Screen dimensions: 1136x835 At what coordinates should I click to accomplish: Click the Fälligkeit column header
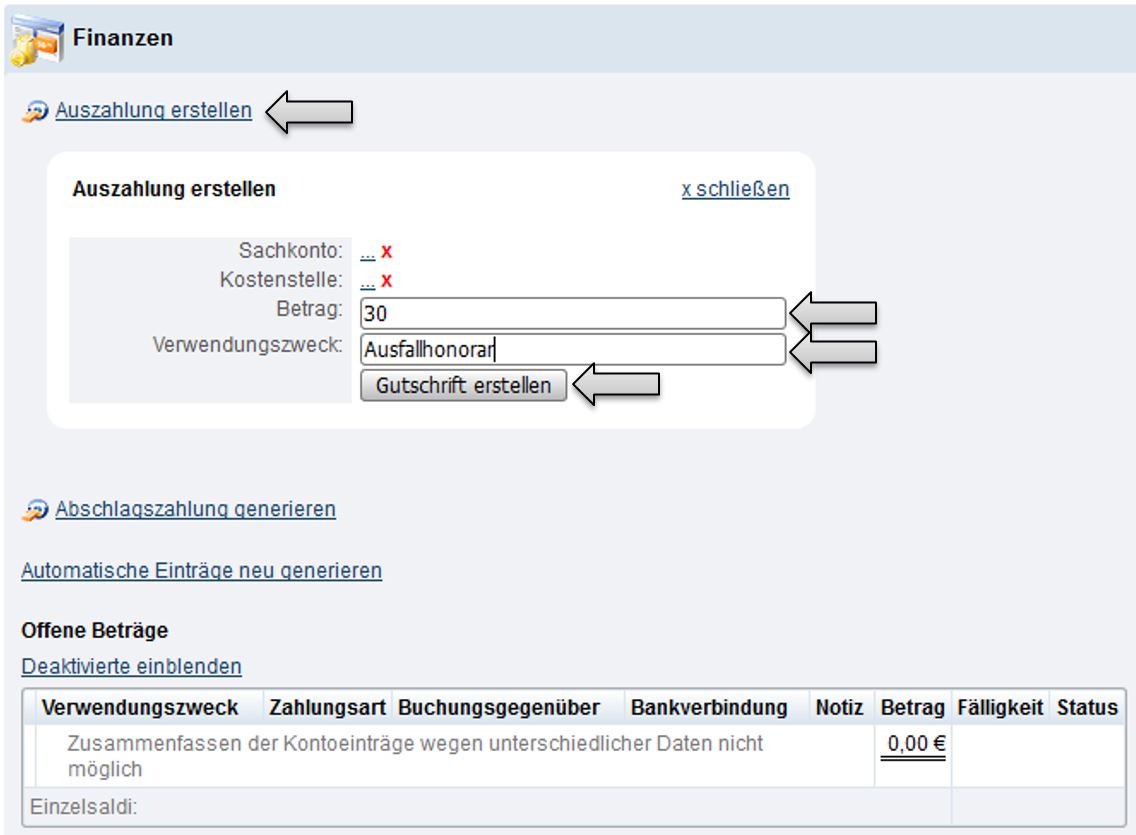coord(995,708)
